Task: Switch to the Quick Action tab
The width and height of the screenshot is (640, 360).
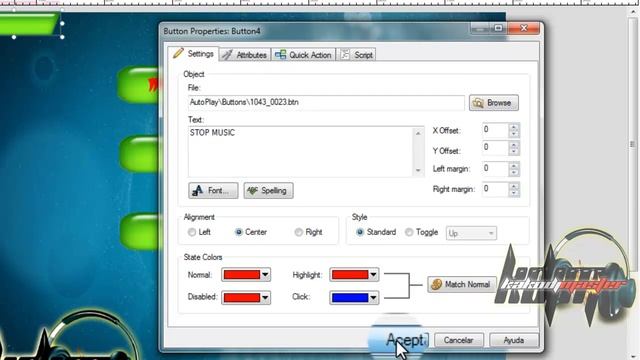Action: click(303, 55)
